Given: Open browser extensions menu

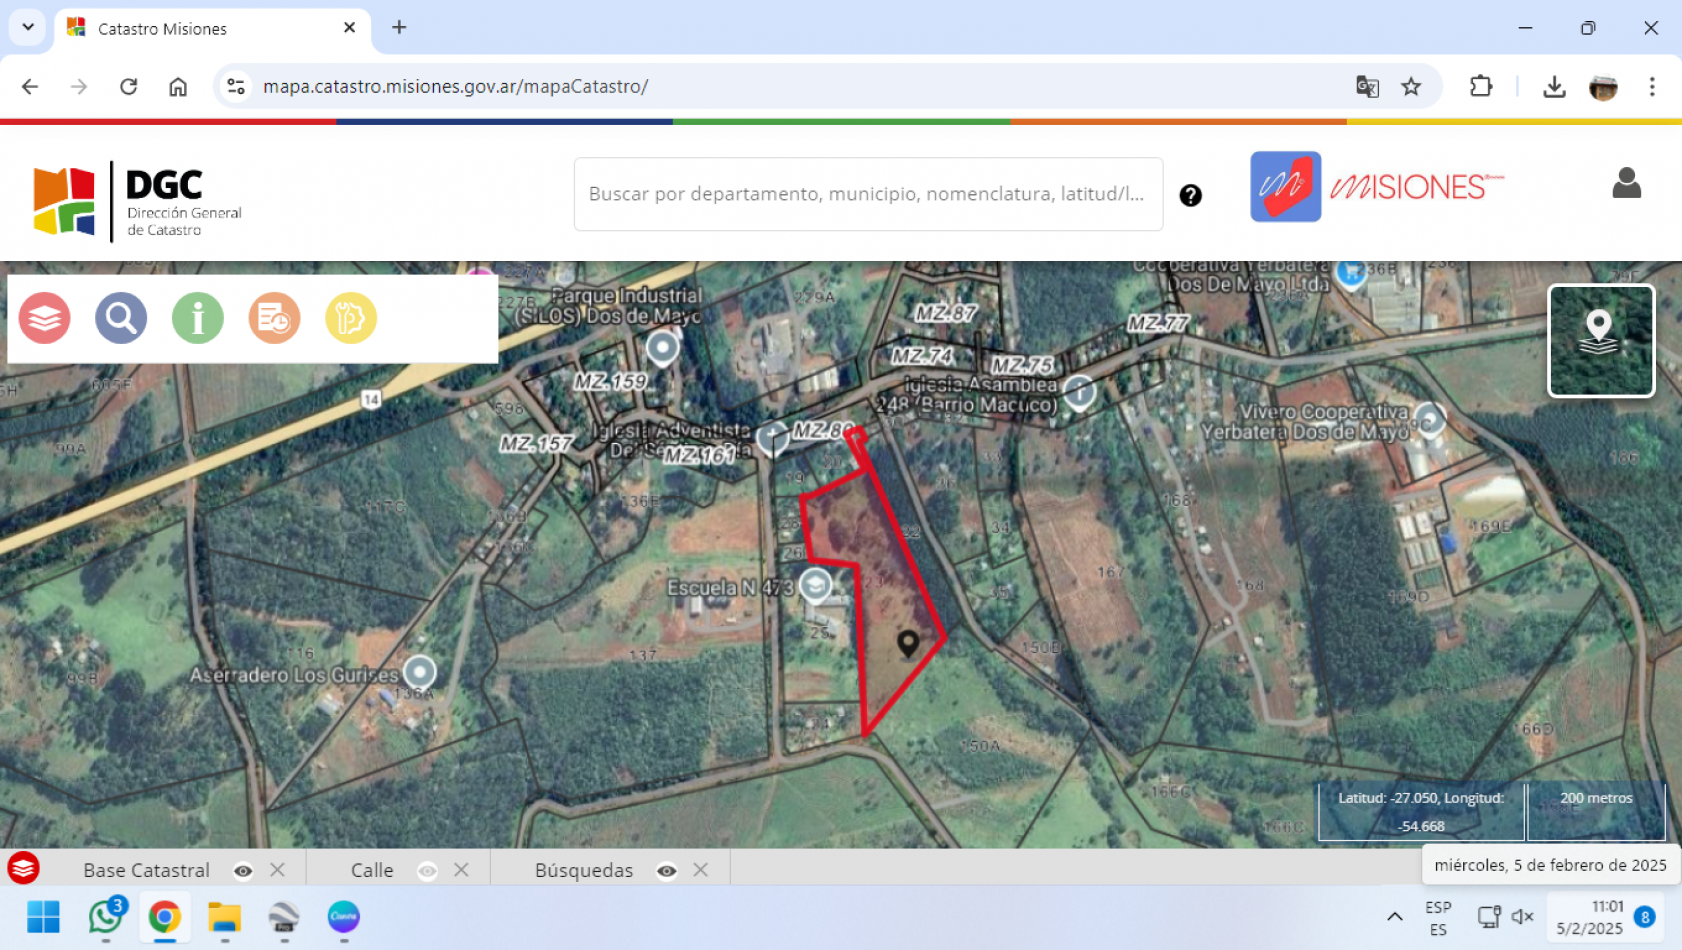Looking at the screenshot, I should [1481, 87].
